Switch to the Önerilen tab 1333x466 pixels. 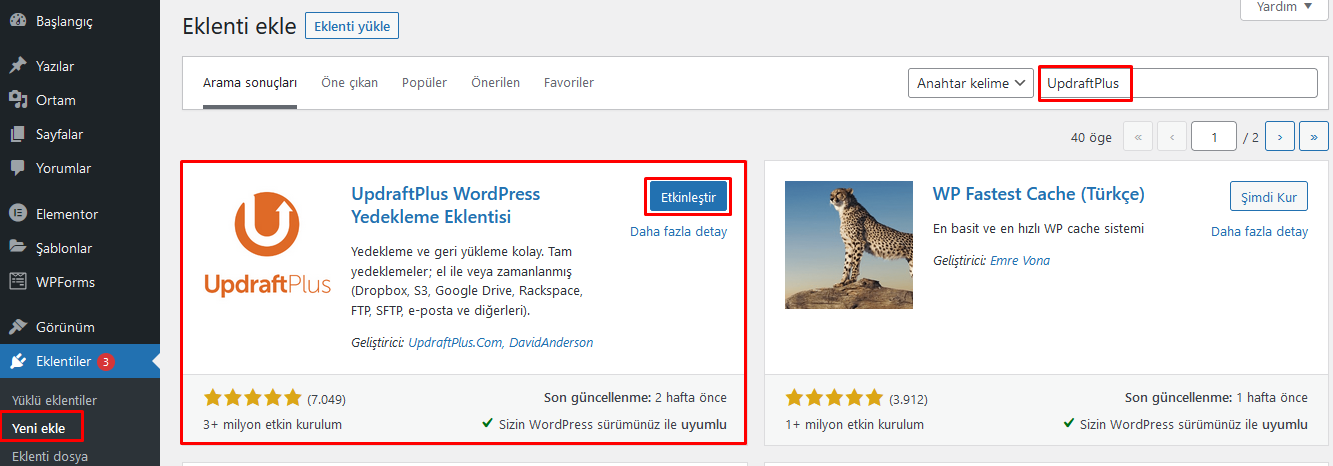[x=496, y=83]
